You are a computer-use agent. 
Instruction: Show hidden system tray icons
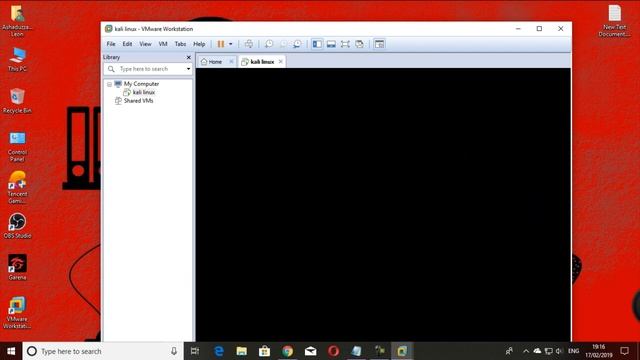[x=526, y=351]
